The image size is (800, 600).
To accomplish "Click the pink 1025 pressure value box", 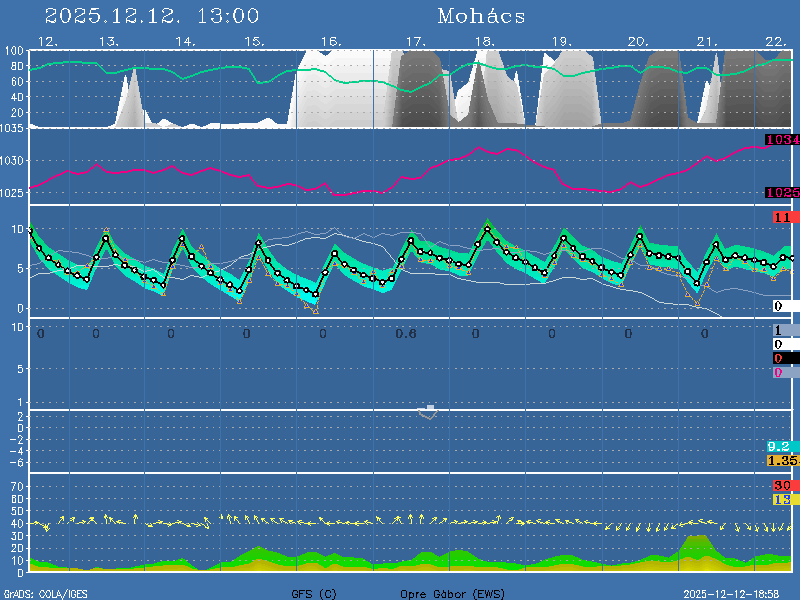I will click(x=781, y=192).
